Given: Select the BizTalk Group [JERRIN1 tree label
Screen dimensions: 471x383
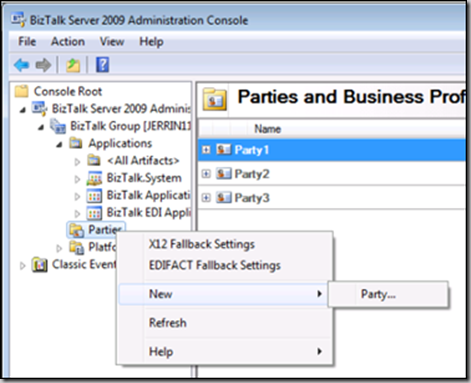Looking at the screenshot, I should 130,126.
